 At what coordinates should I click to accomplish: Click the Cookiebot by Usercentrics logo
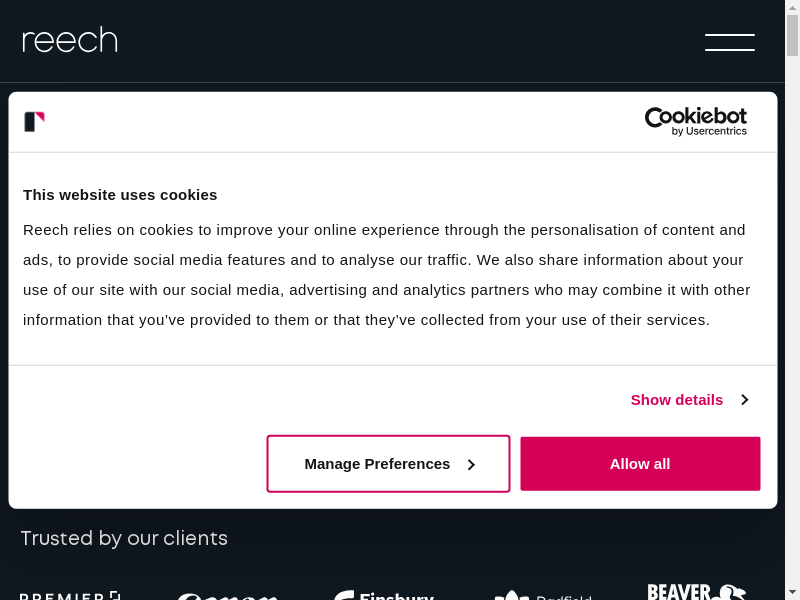click(x=695, y=121)
